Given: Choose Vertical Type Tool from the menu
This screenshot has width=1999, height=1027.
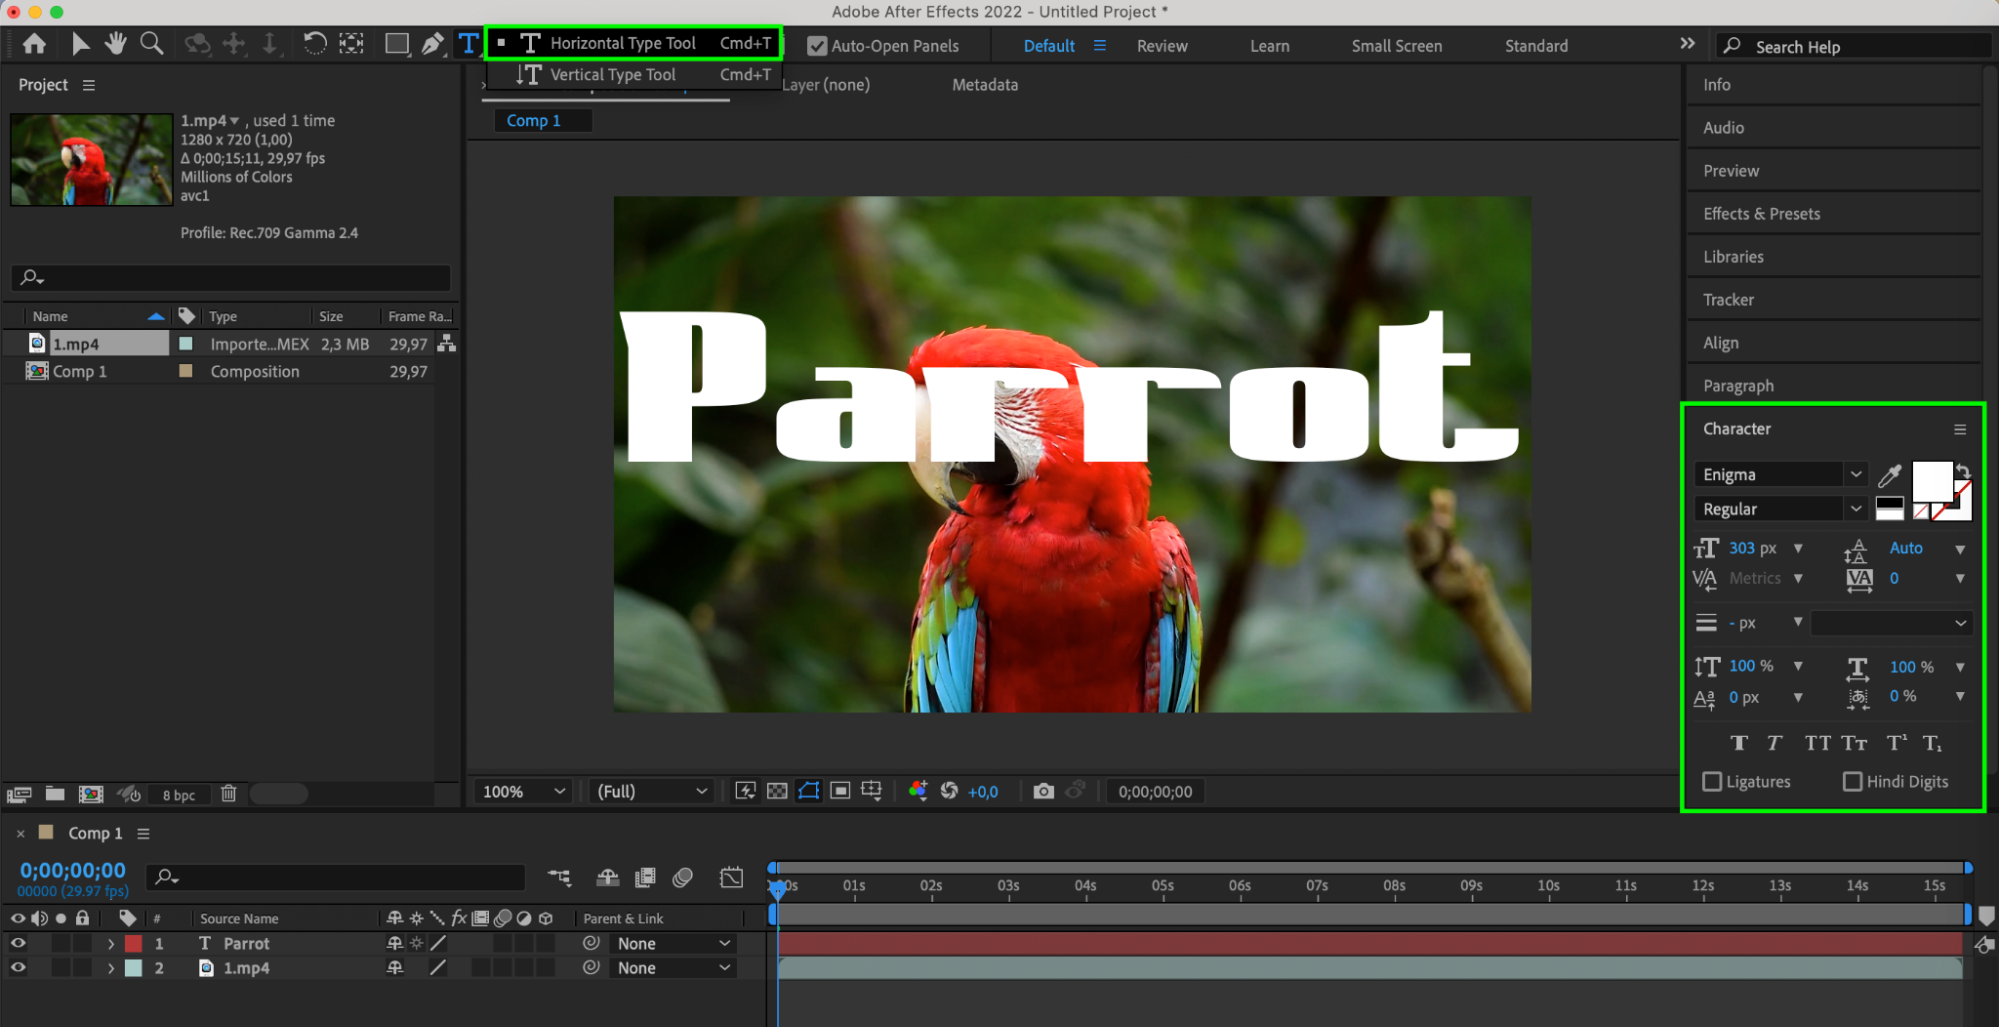Looking at the screenshot, I should 612,75.
